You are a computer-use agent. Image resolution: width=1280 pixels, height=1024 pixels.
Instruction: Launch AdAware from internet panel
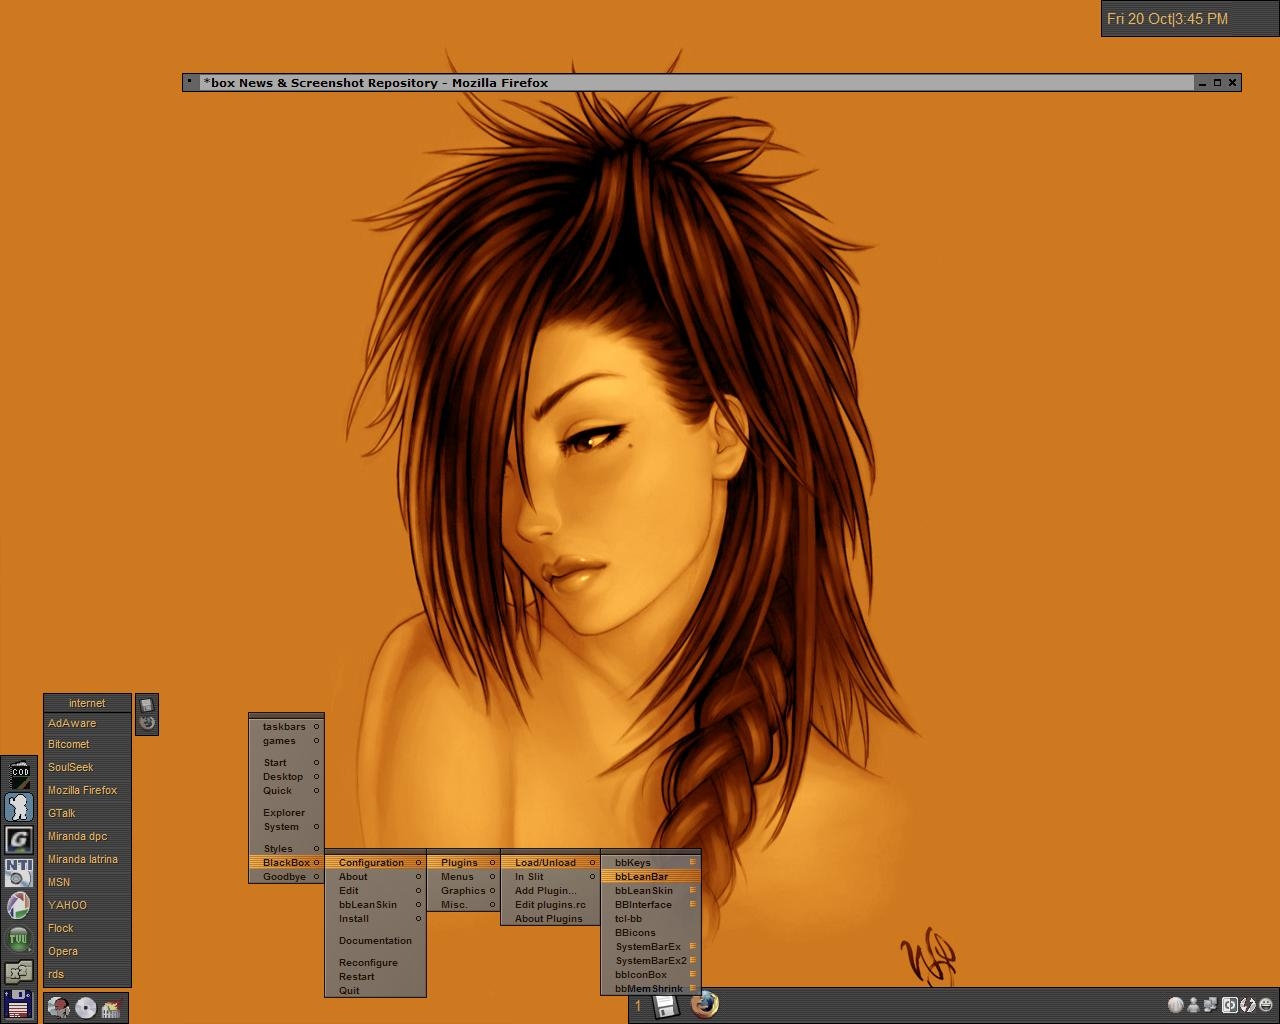click(87, 723)
